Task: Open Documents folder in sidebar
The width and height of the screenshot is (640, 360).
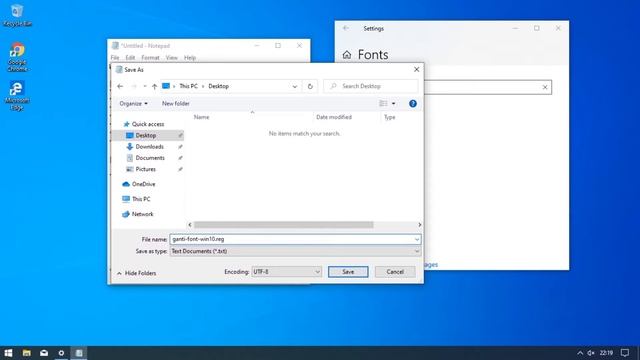Action: pos(150,158)
